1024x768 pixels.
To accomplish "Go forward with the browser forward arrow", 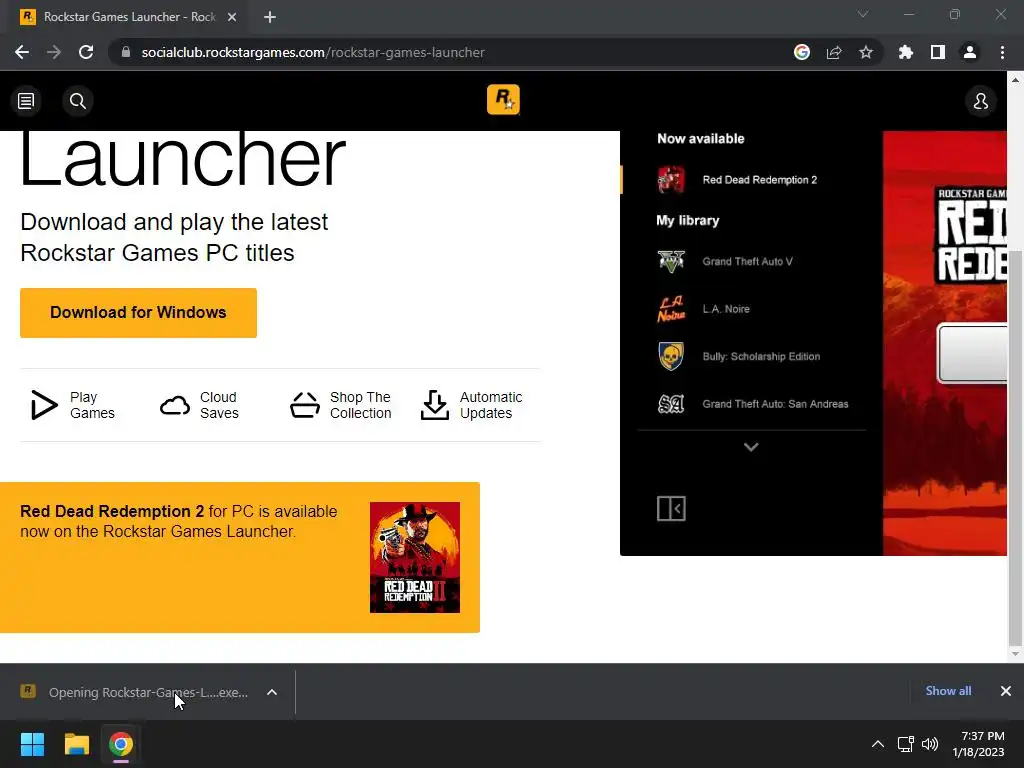I will point(54,52).
